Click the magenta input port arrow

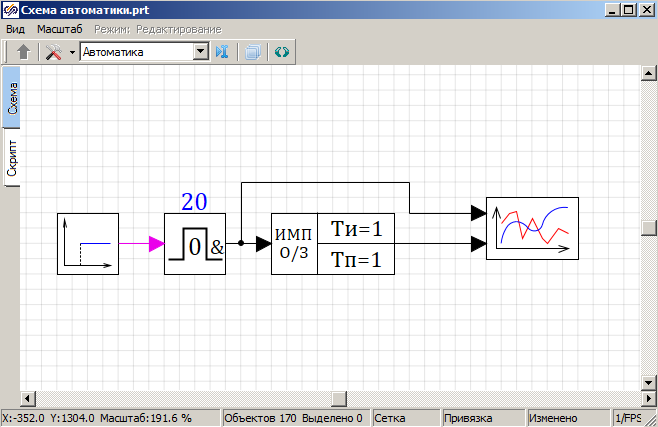click(x=156, y=243)
